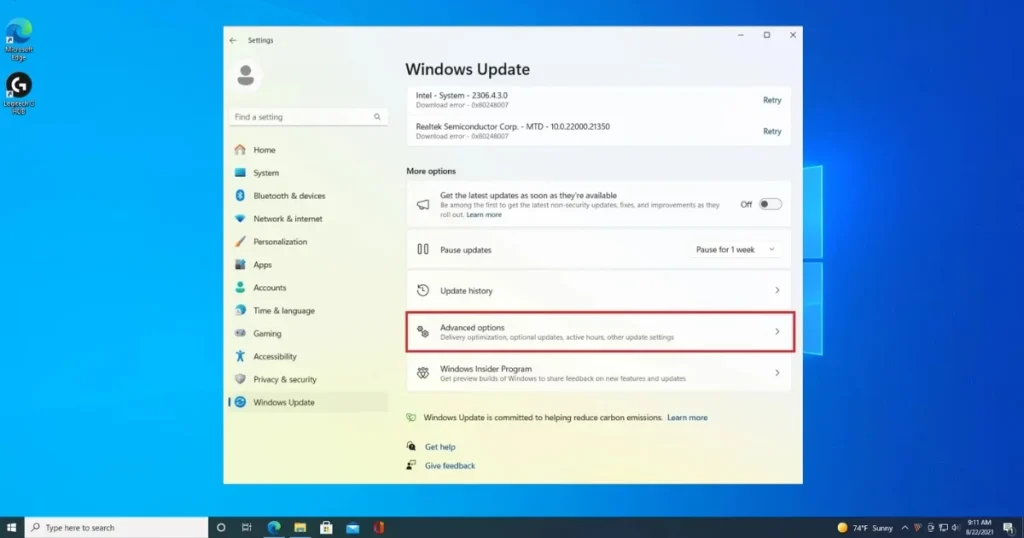Open Microsoft Edge desktop shortcut
The width and height of the screenshot is (1024, 538).
point(19,40)
